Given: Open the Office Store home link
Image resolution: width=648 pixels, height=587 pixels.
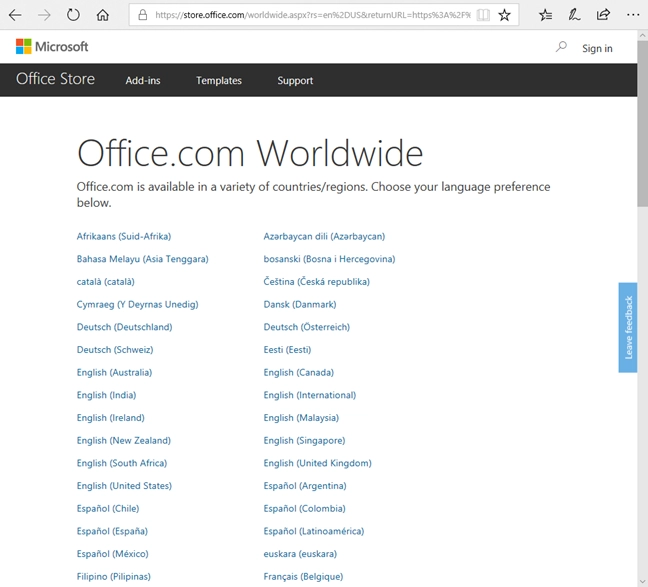Looking at the screenshot, I should pyautogui.click(x=55, y=79).
